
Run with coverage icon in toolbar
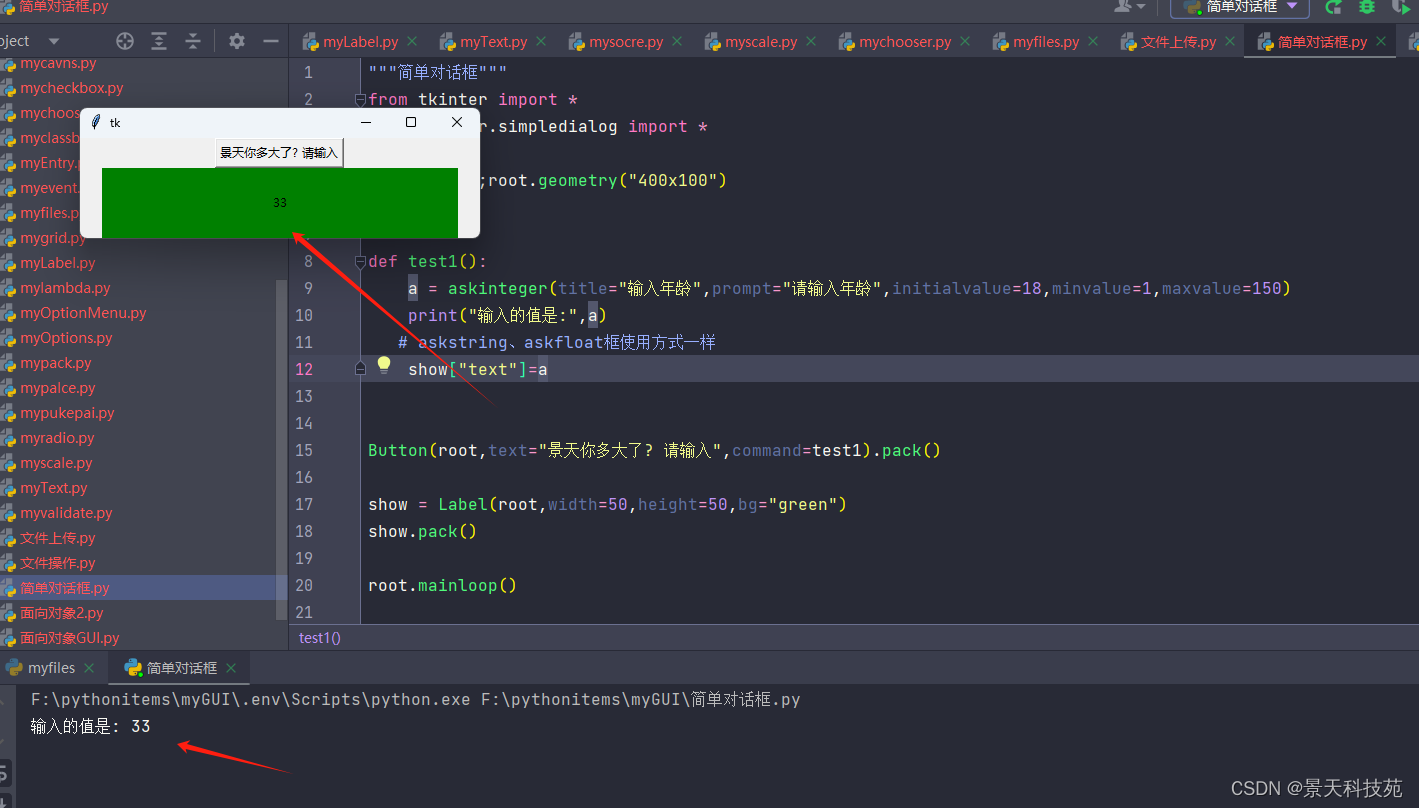click(1401, 6)
